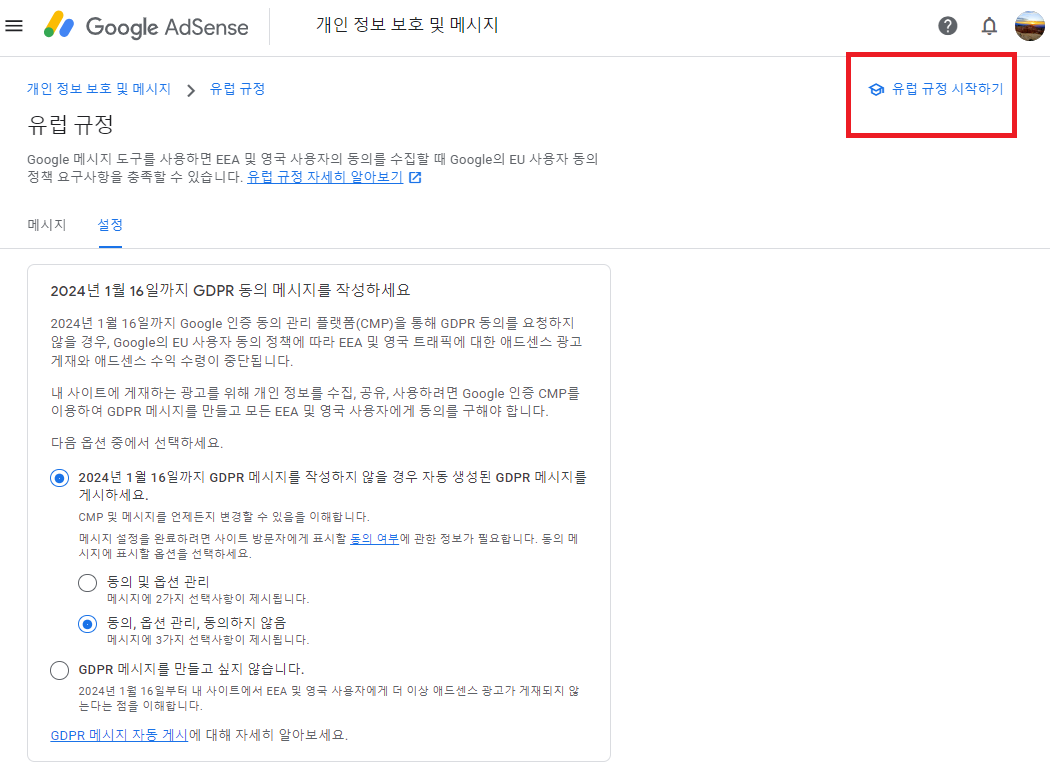The width and height of the screenshot is (1050, 768).
Task: Go to 개인 정보 보호 및 메시지 breadcrumb
Action: click(99, 89)
